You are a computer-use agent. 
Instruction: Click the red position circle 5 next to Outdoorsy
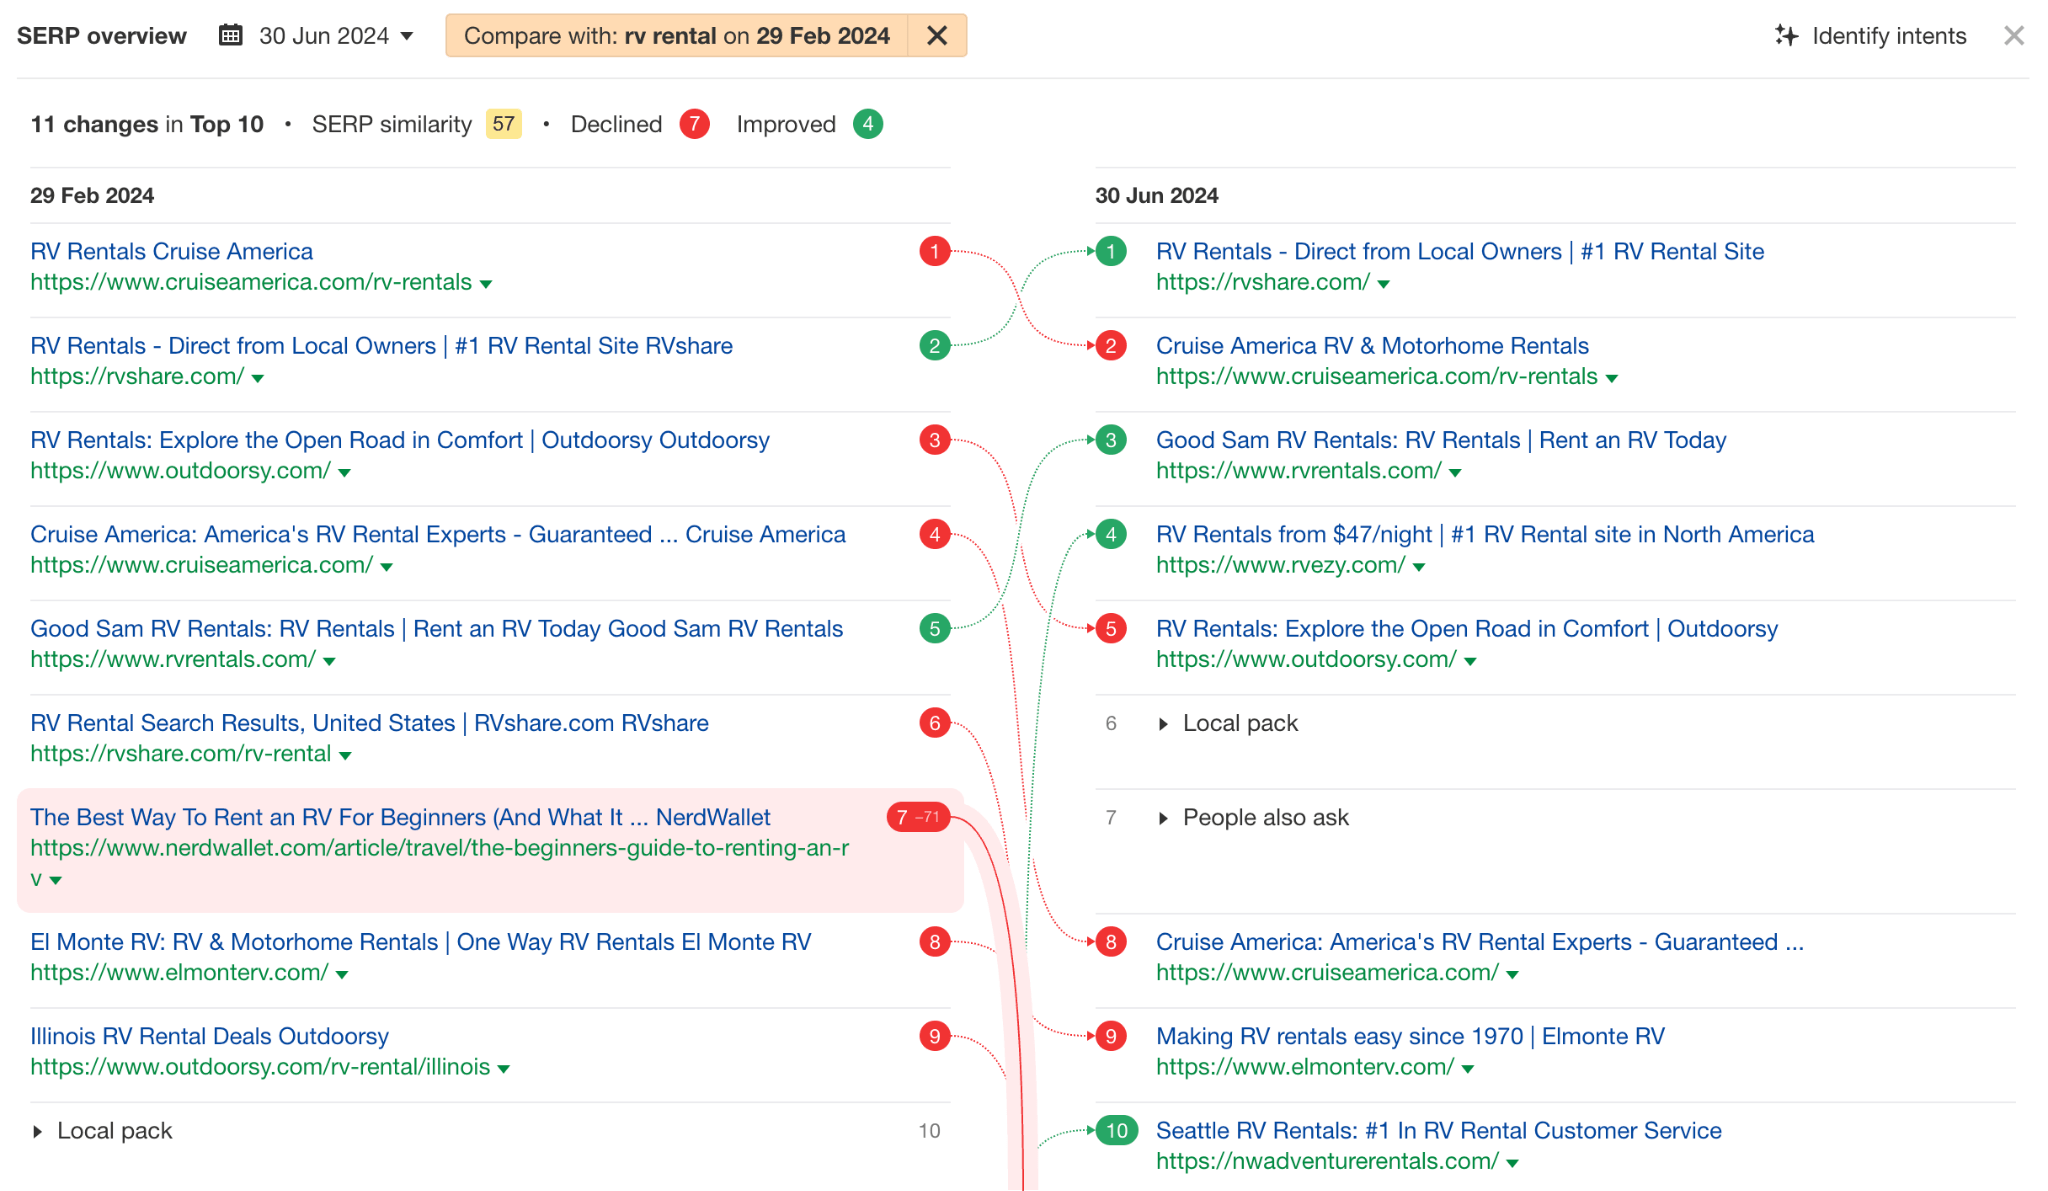[1110, 629]
